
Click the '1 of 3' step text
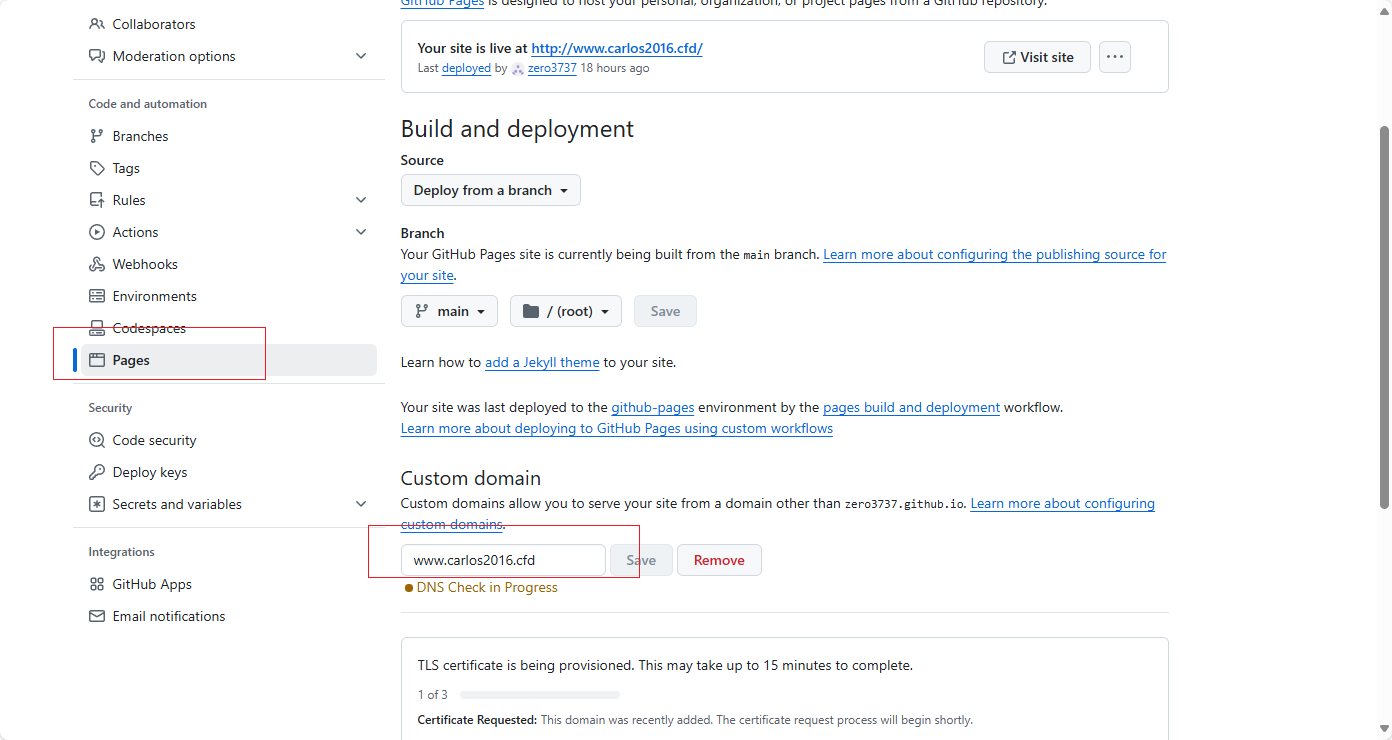click(x=433, y=694)
